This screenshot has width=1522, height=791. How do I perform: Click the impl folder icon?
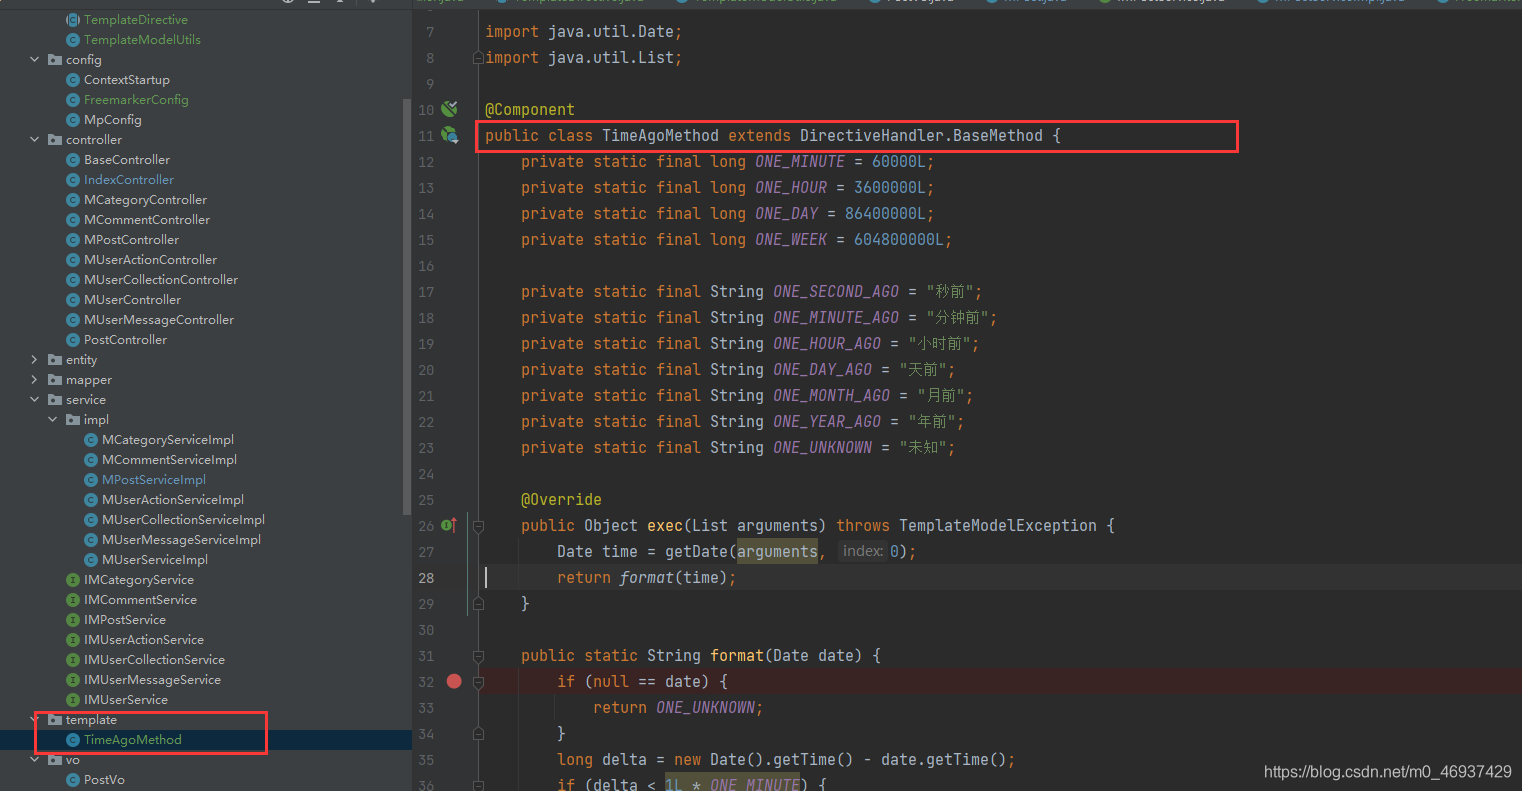point(73,420)
